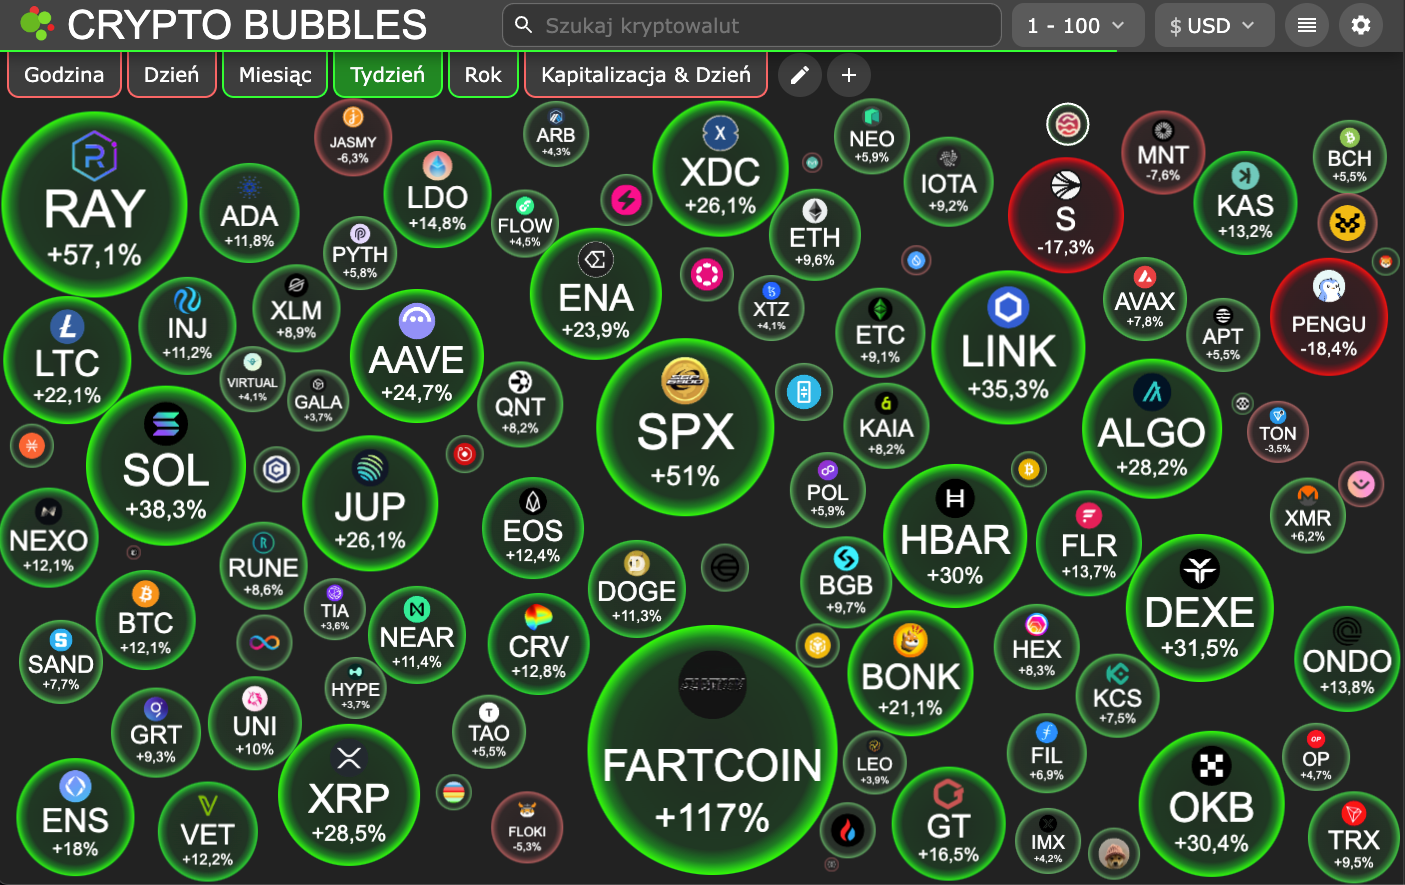Open the Kapitalizacja & Dzień tab

(646, 75)
